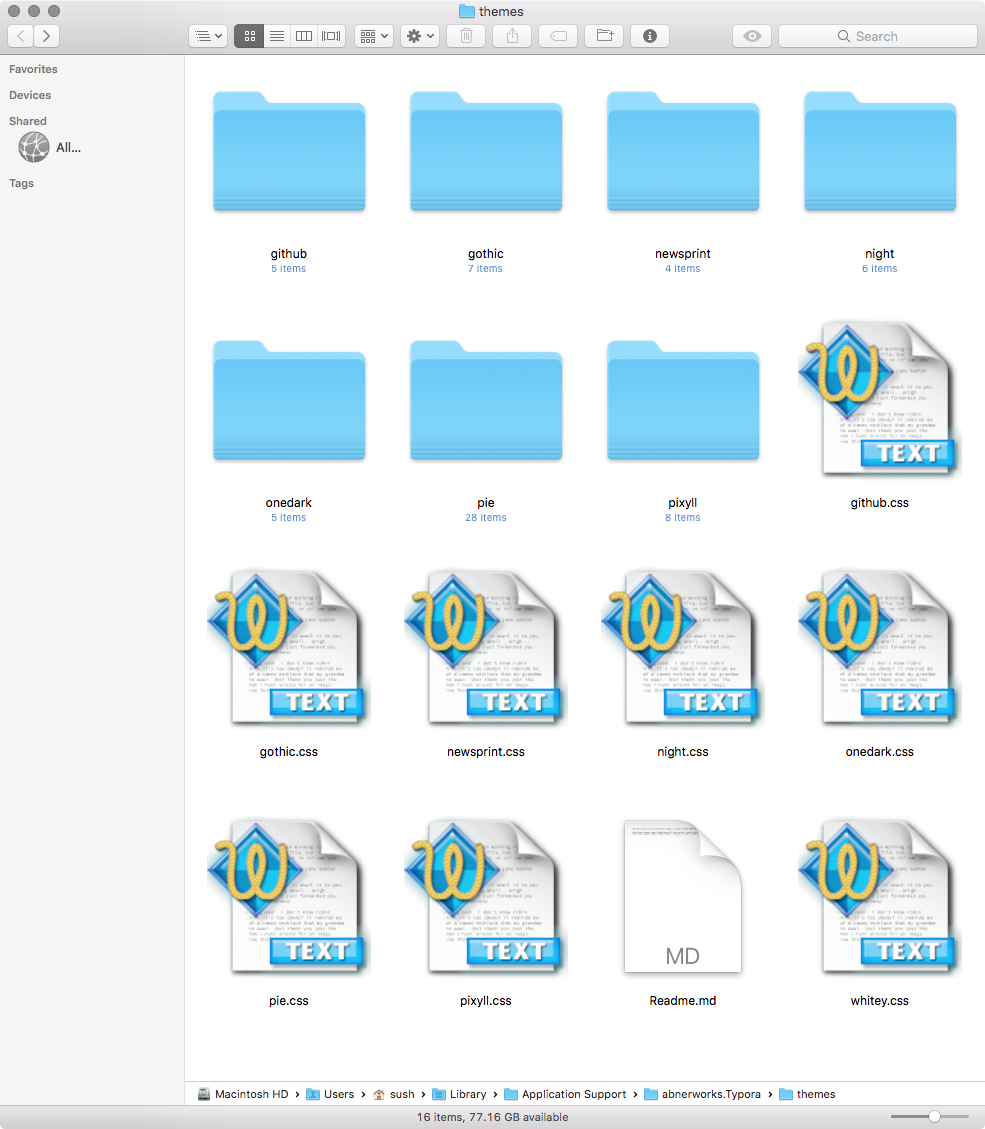Viewport: 985px width, 1129px height.
Task: Open the Readme.md file
Action: (x=683, y=897)
